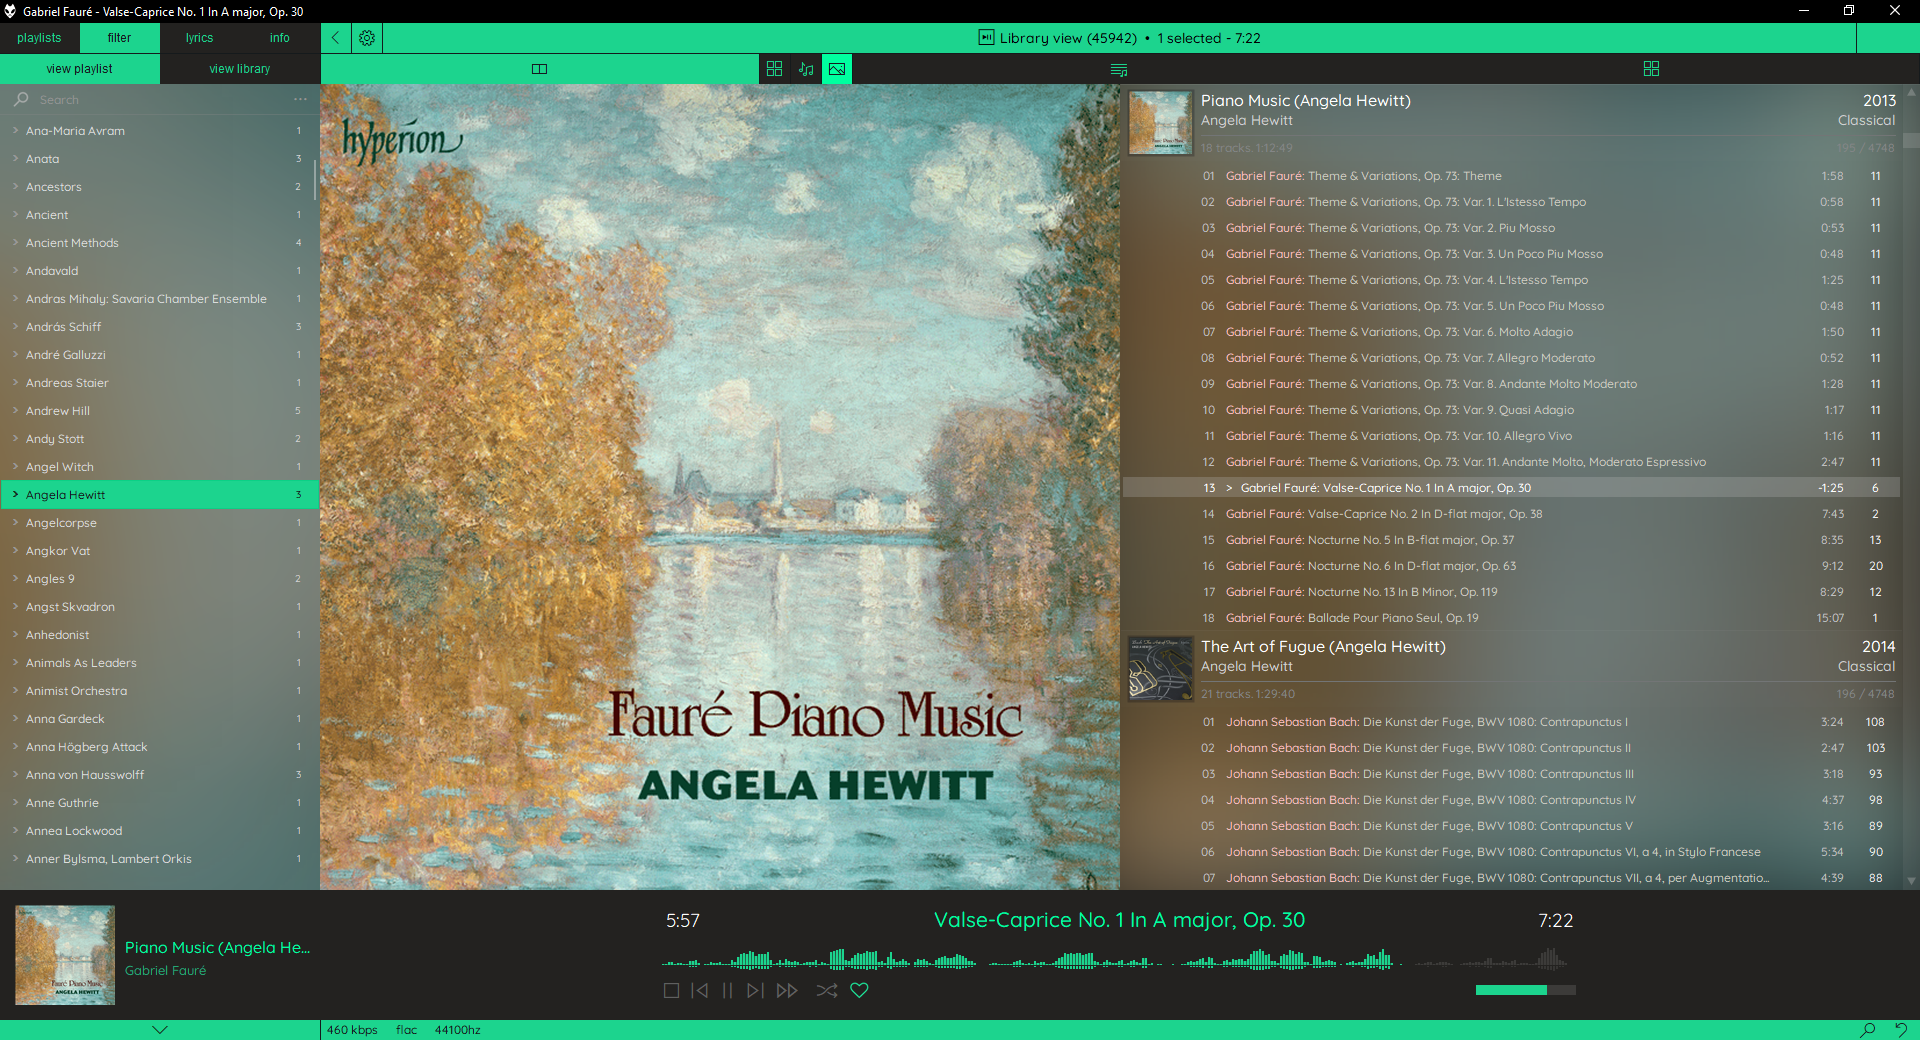Image resolution: width=1920 pixels, height=1040 pixels.
Task: Click the reload arrow in status bar
Action: (1901, 1030)
